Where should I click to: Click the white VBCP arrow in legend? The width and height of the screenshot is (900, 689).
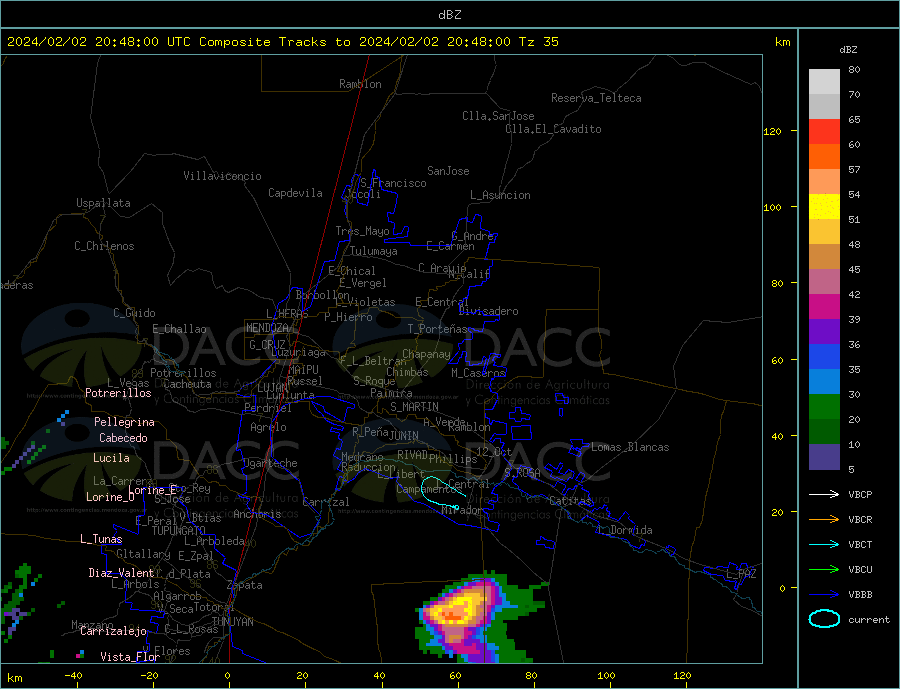click(x=824, y=494)
